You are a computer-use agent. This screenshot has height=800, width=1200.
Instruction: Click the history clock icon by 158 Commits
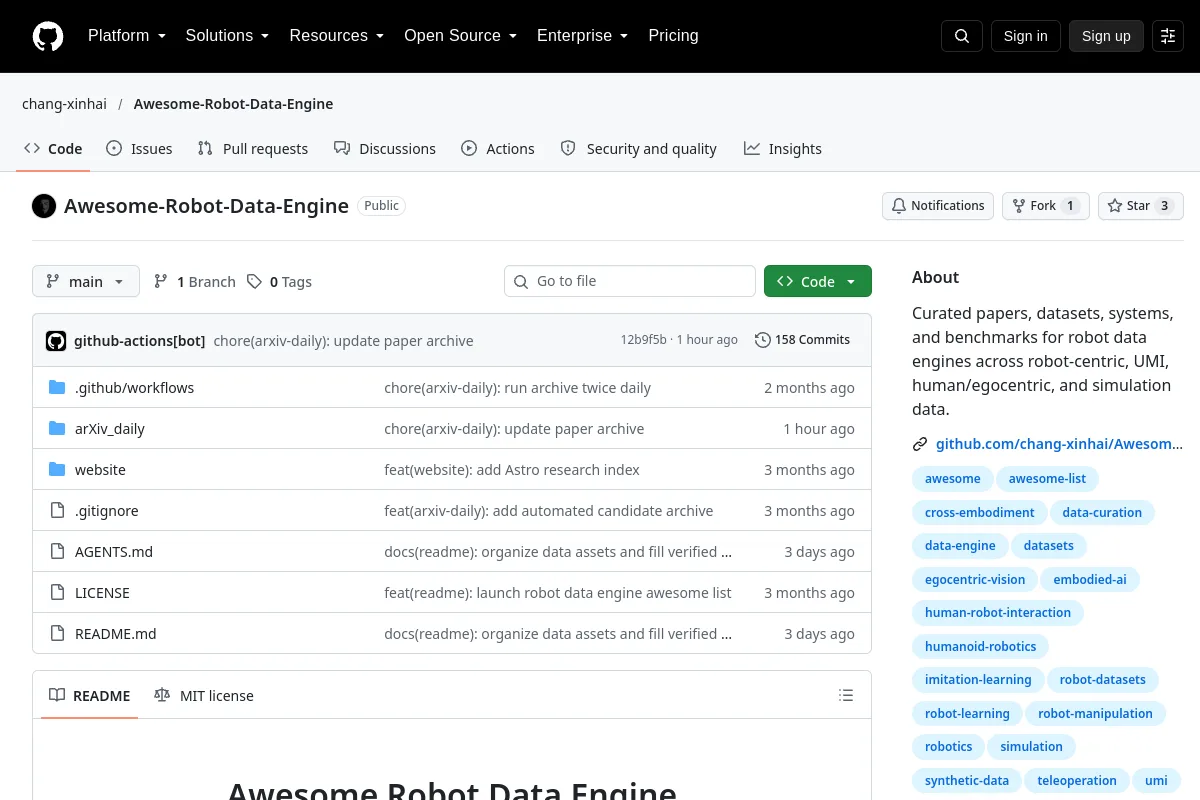click(x=763, y=340)
